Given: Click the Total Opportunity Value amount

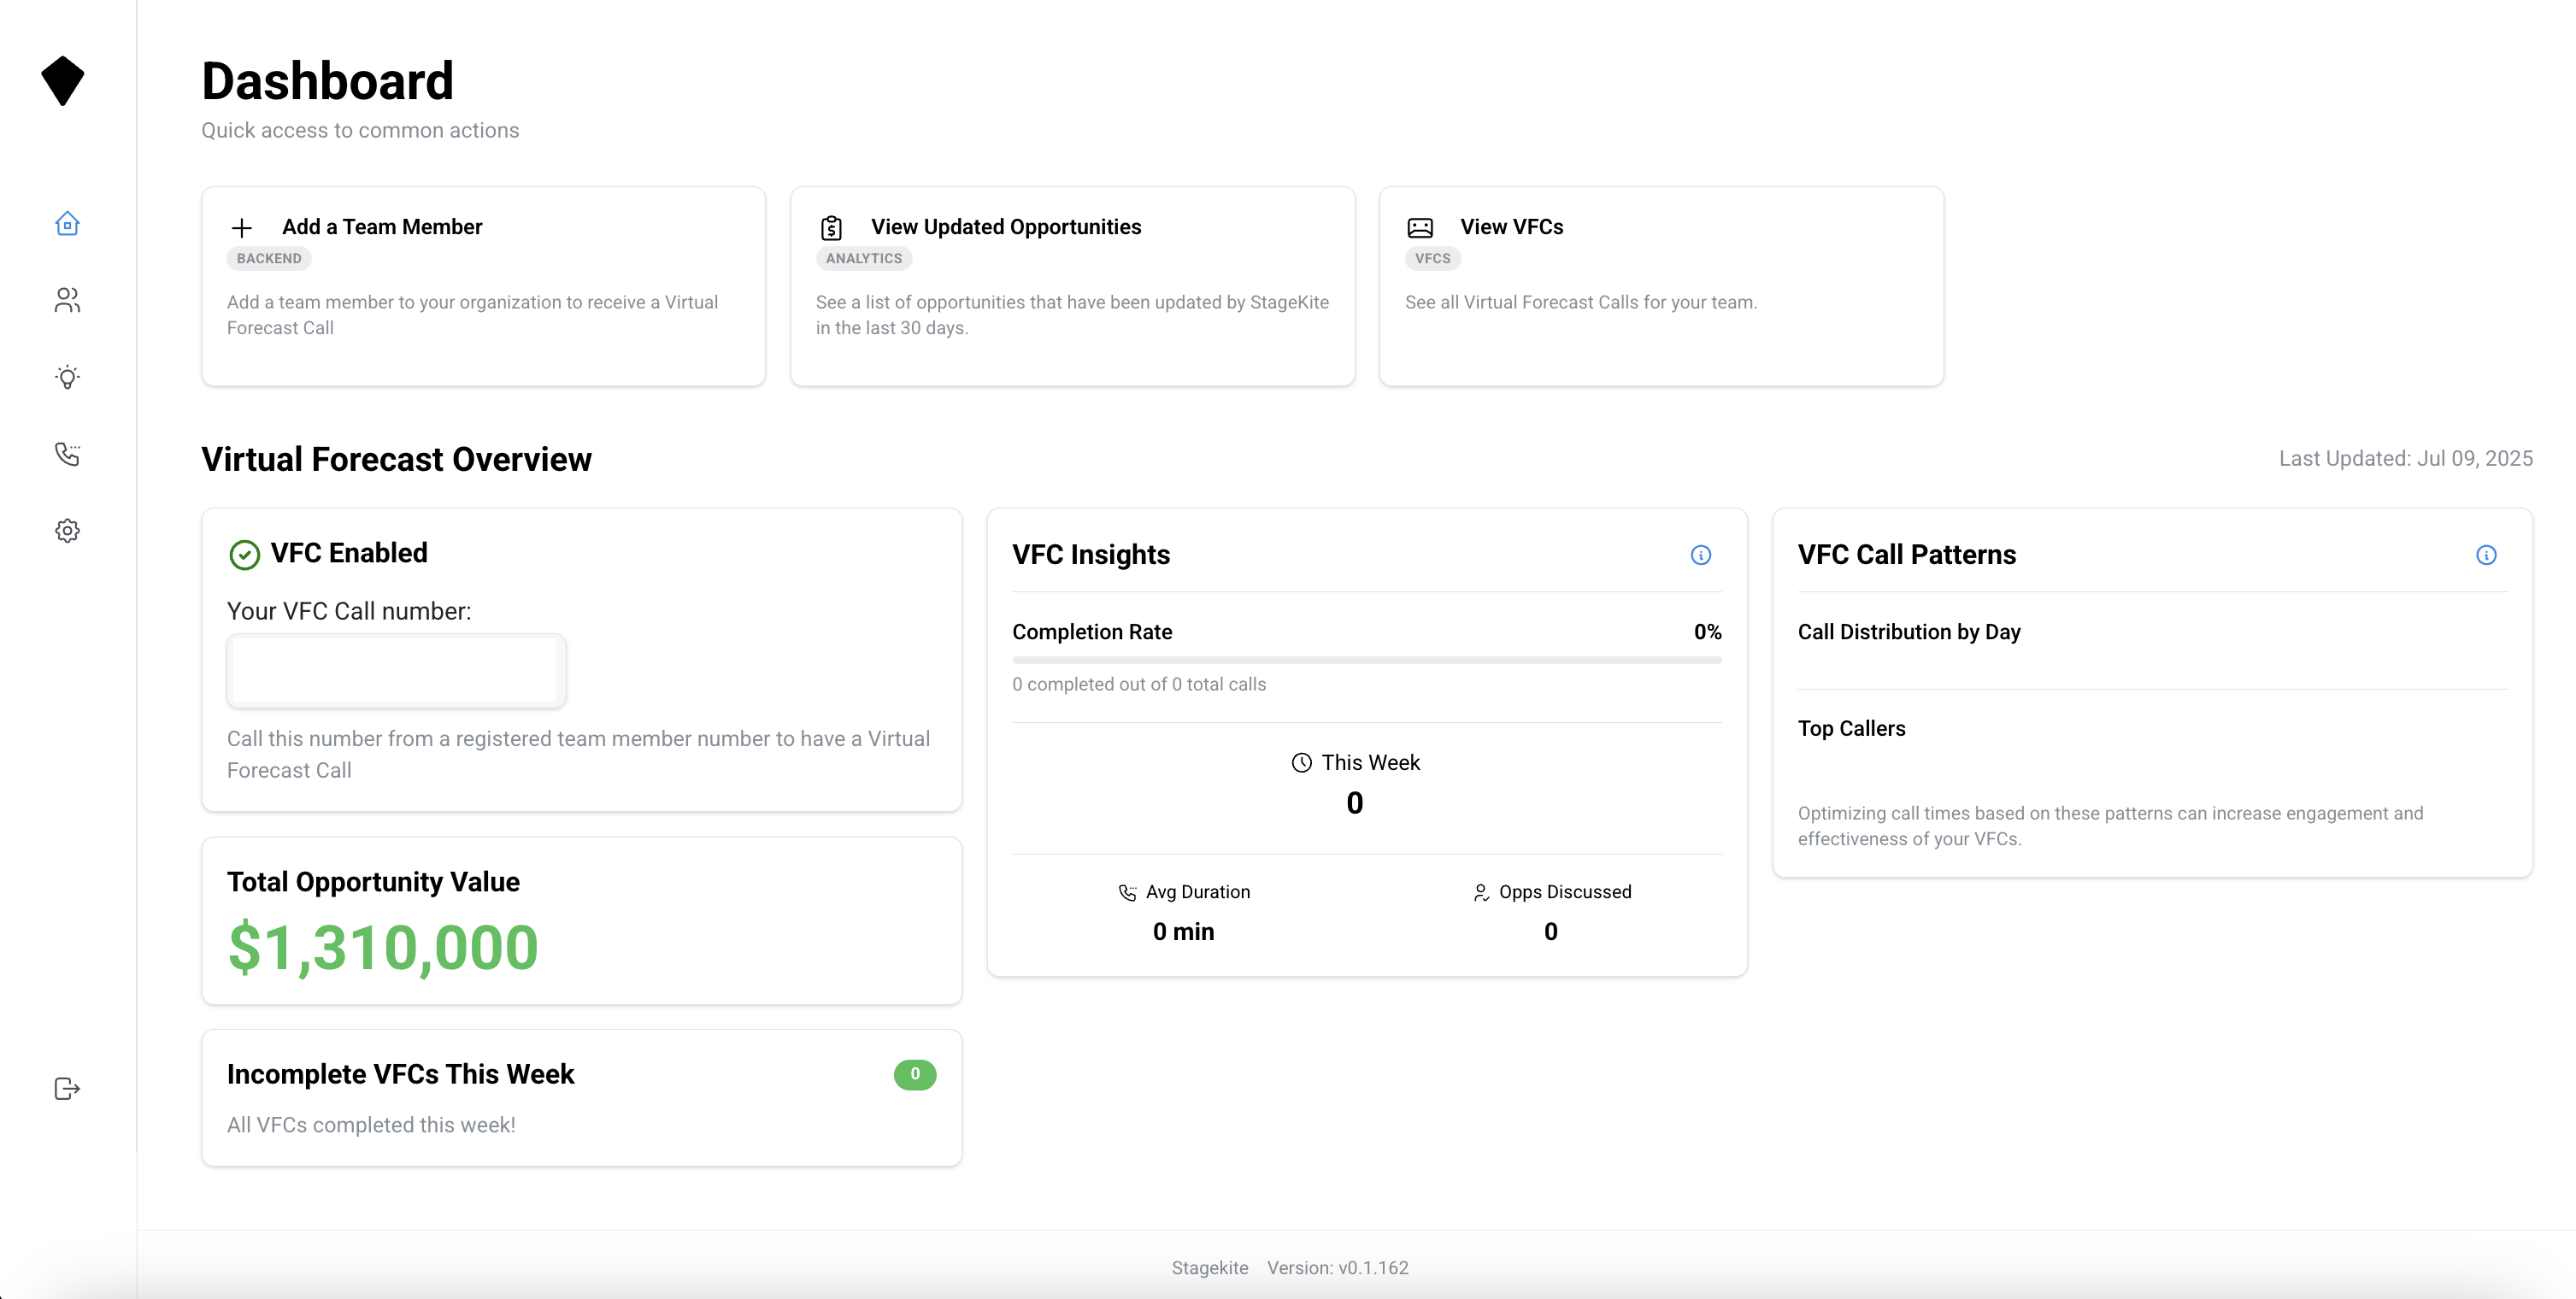Looking at the screenshot, I should click(x=383, y=948).
